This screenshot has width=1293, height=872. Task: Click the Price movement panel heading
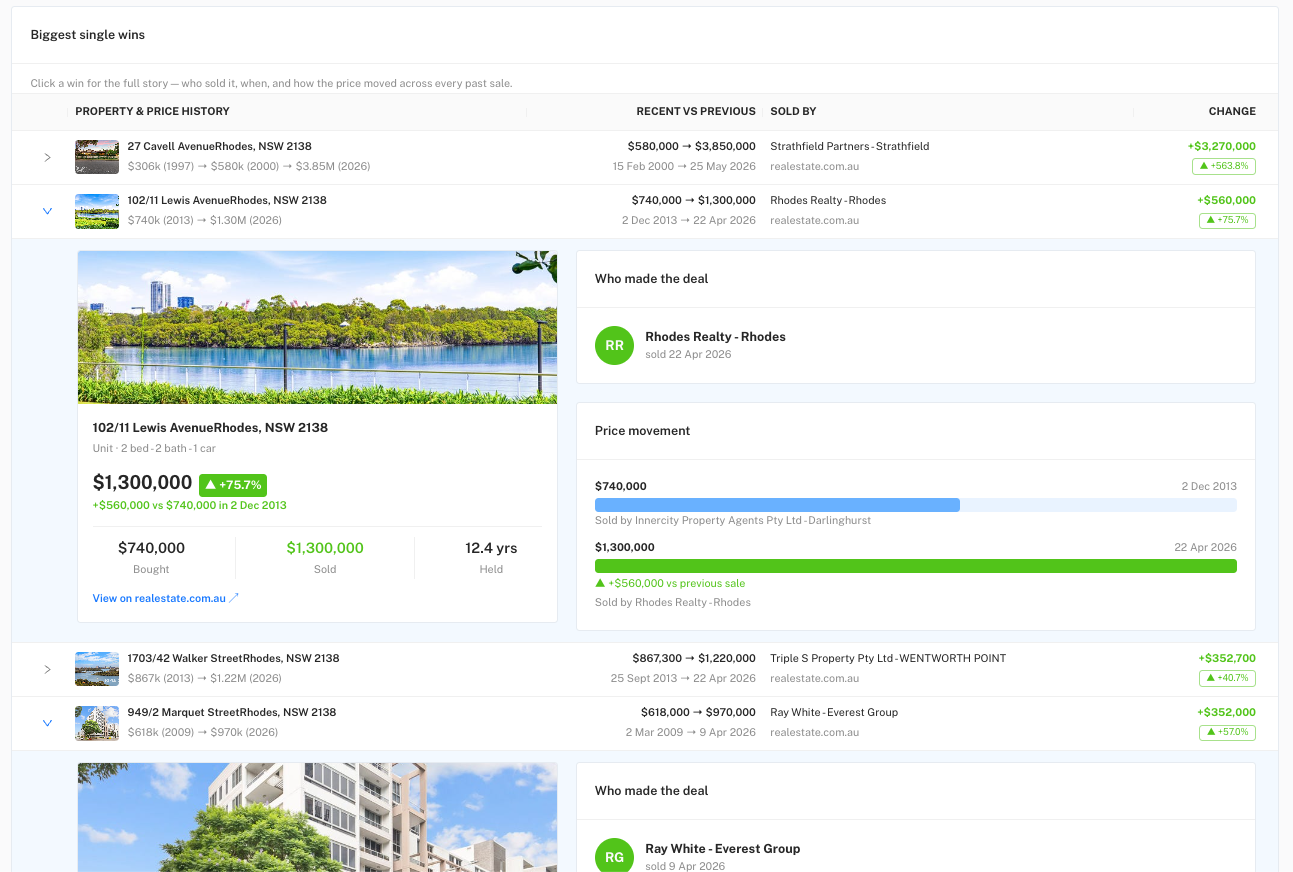click(x=643, y=431)
